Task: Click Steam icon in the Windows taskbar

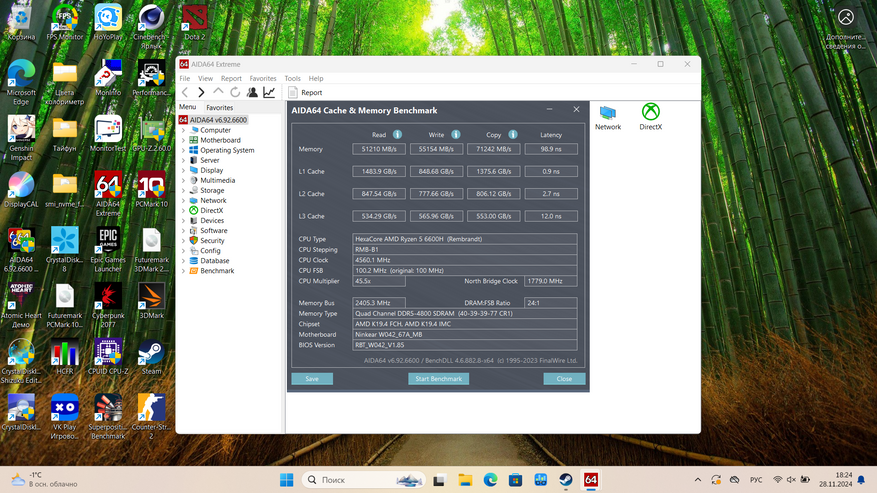Action: click(565, 481)
